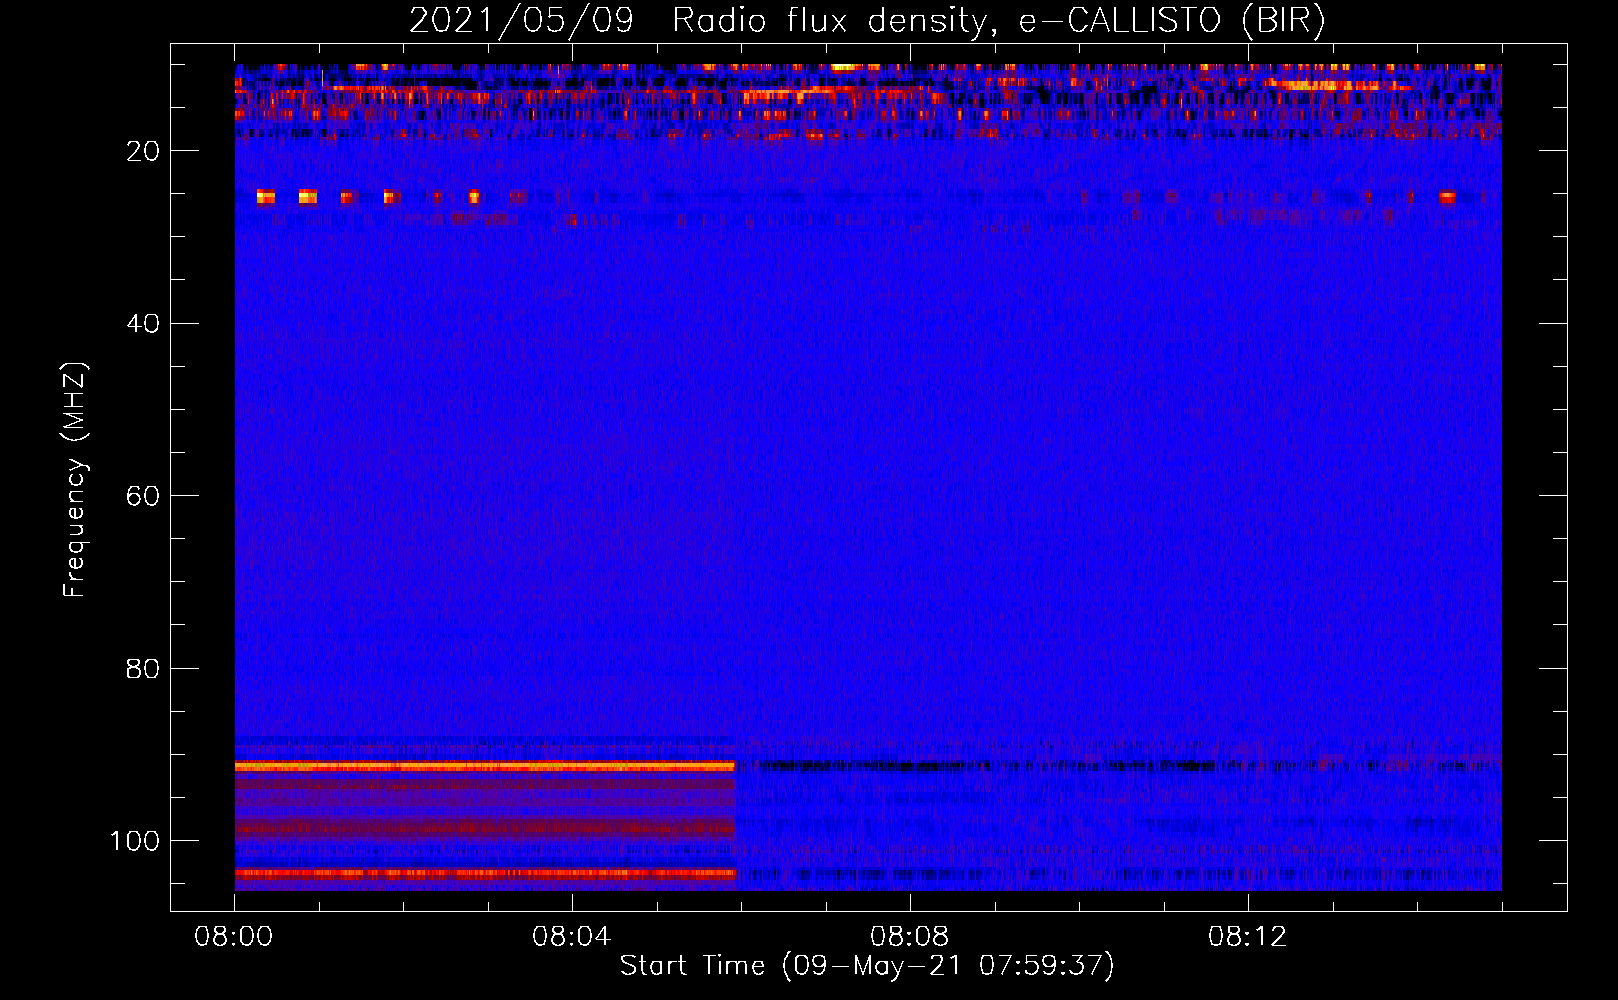Click the isolated red burst near 25 MHz at far right
The image size is (1618, 1000).
[1447, 198]
